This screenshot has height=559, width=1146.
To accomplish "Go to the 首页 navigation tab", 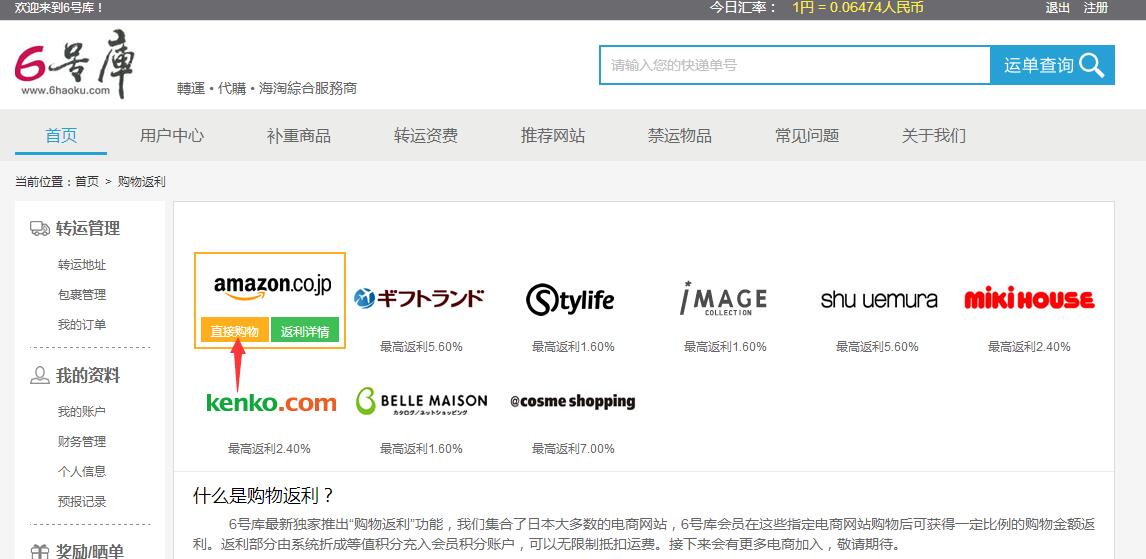I will coord(61,135).
